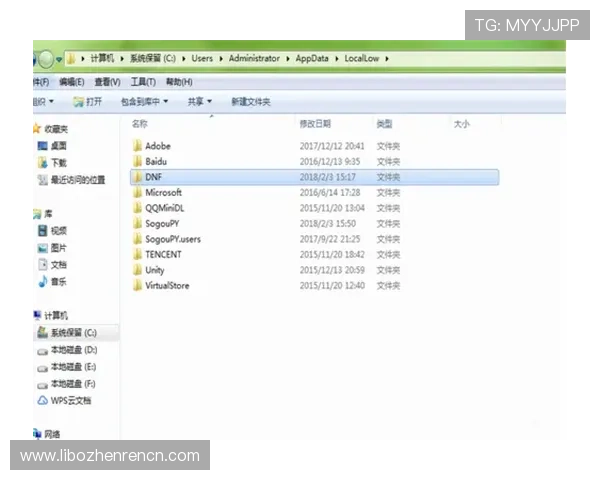The width and height of the screenshot is (600, 480).
Task: Select the Microsoft folder icon
Action: (137, 192)
